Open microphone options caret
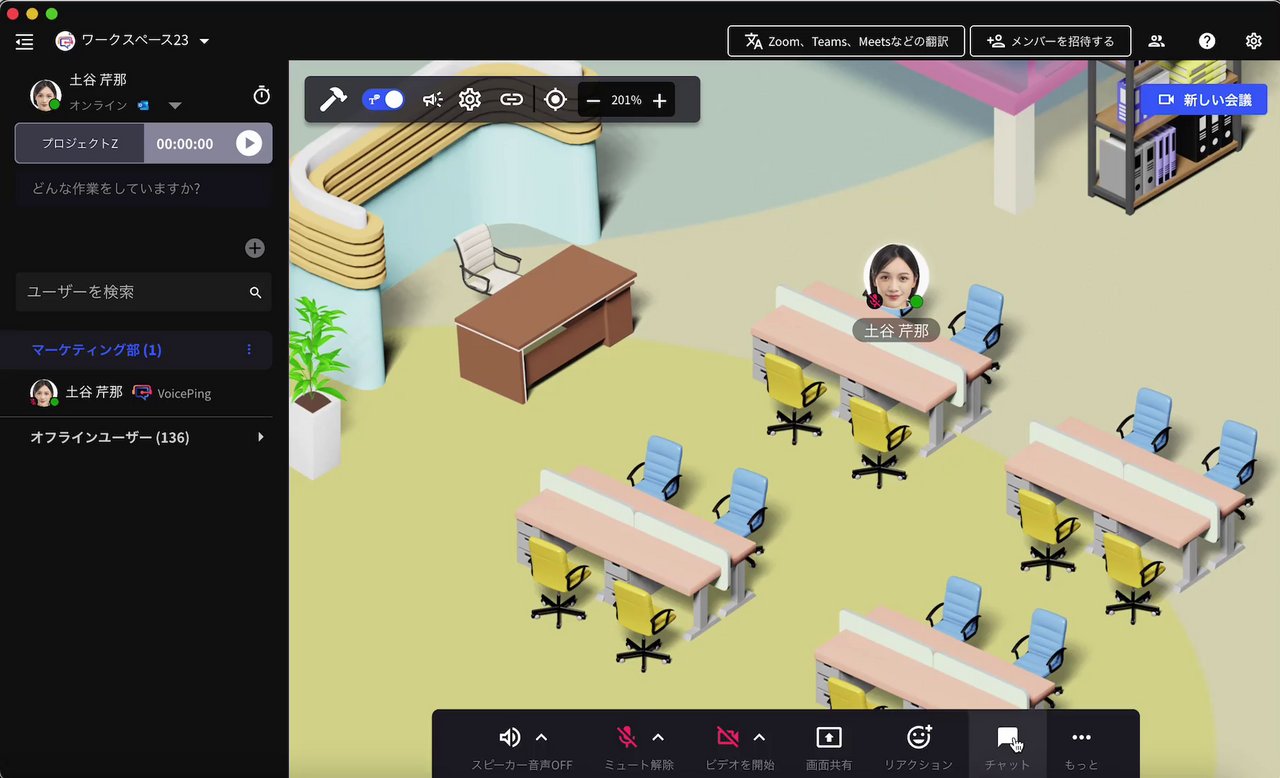Viewport: 1280px width, 778px height. (658, 737)
